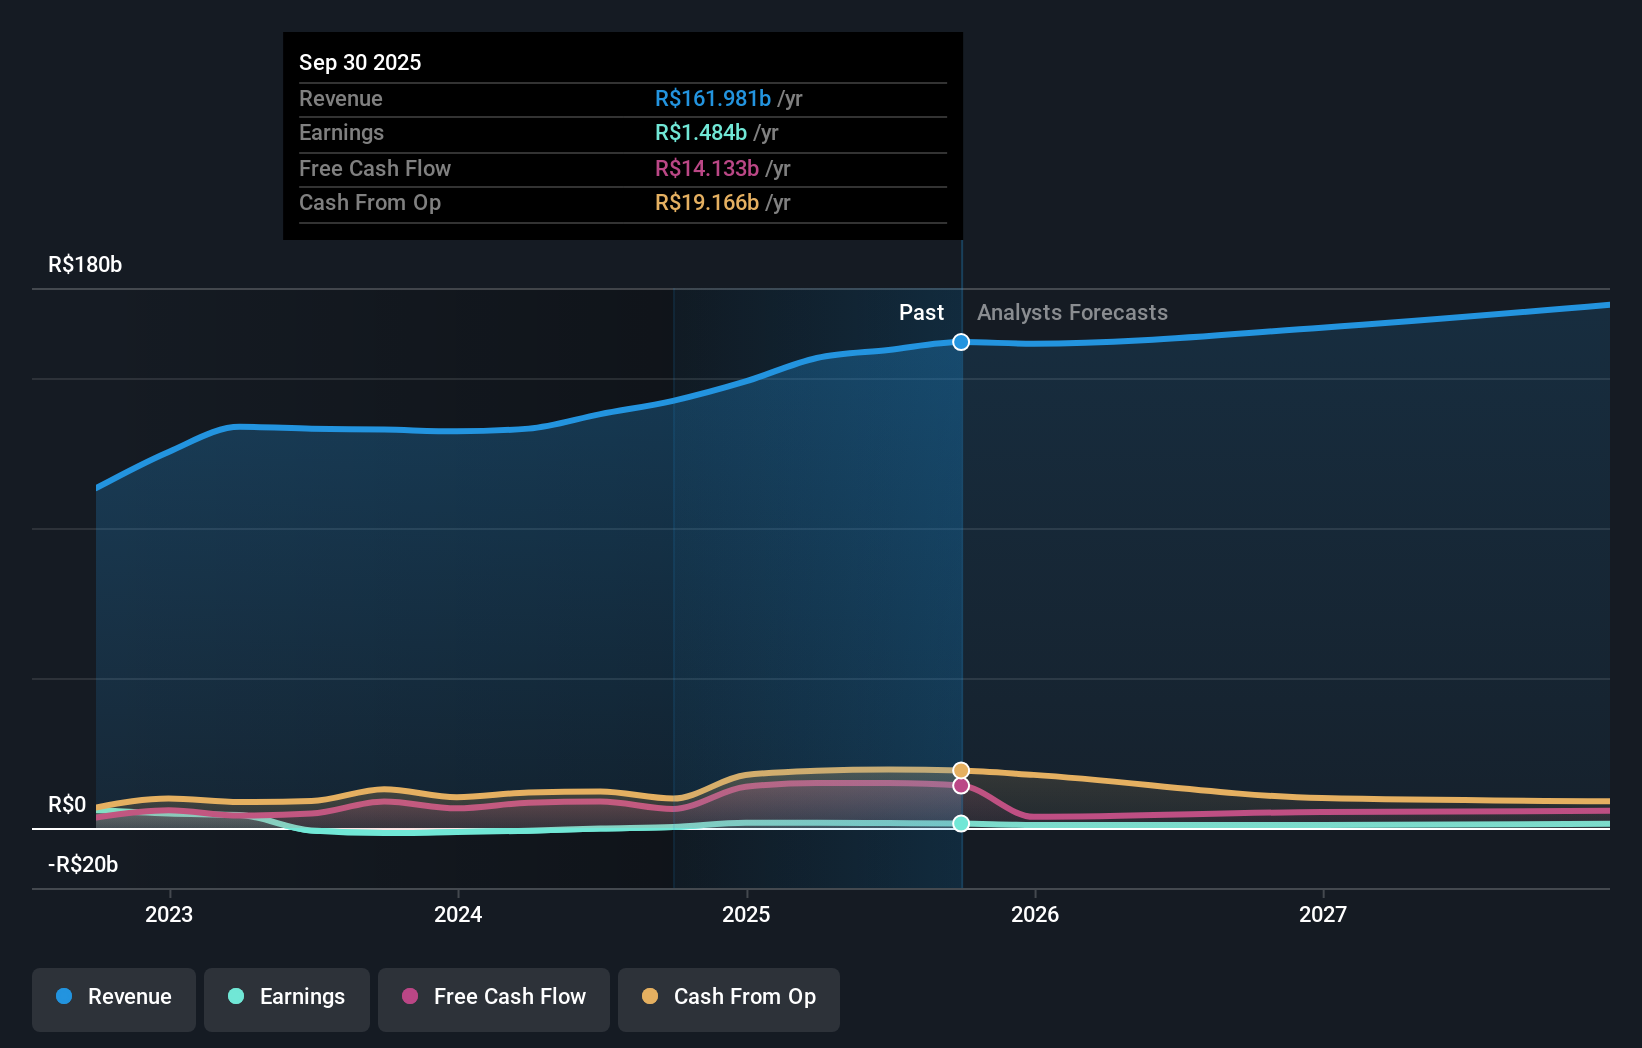Toggle the Earnings series in the legend

[287, 998]
